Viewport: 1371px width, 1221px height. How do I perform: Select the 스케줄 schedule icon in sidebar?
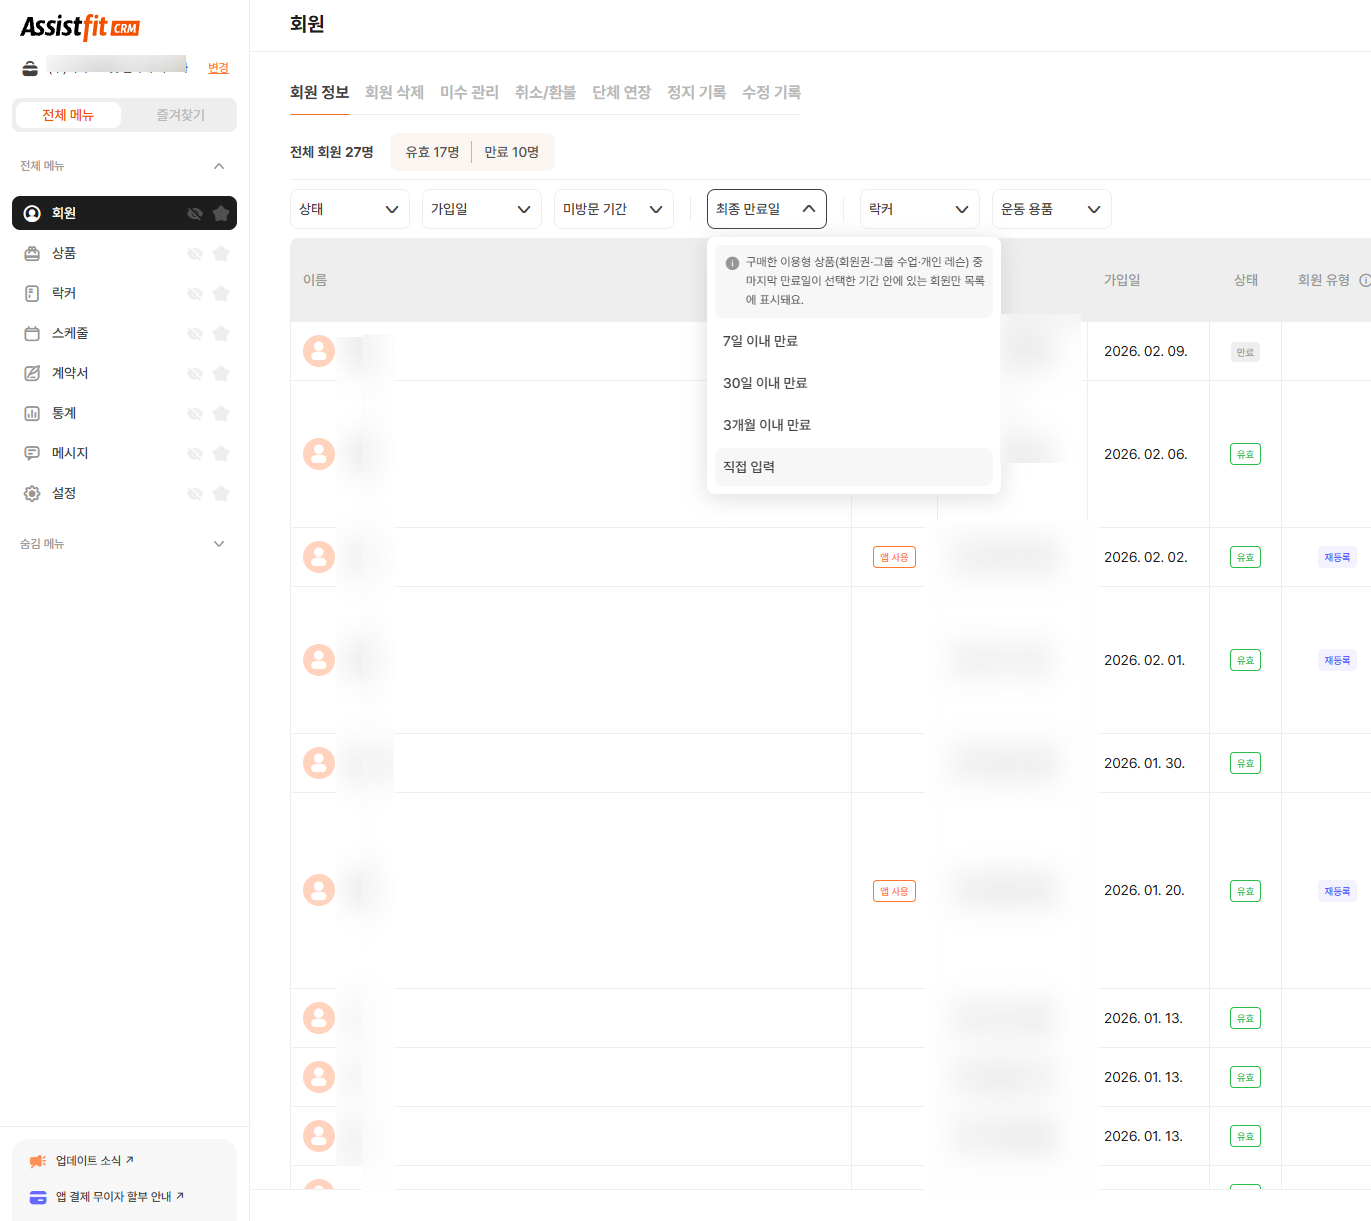[30, 333]
